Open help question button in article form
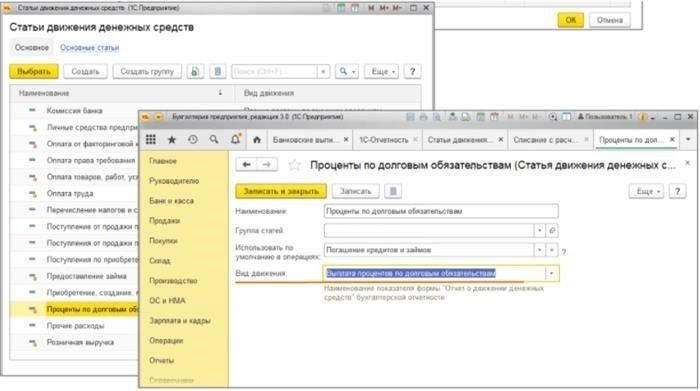This screenshot has width=700, height=391. tap(677, 191)
